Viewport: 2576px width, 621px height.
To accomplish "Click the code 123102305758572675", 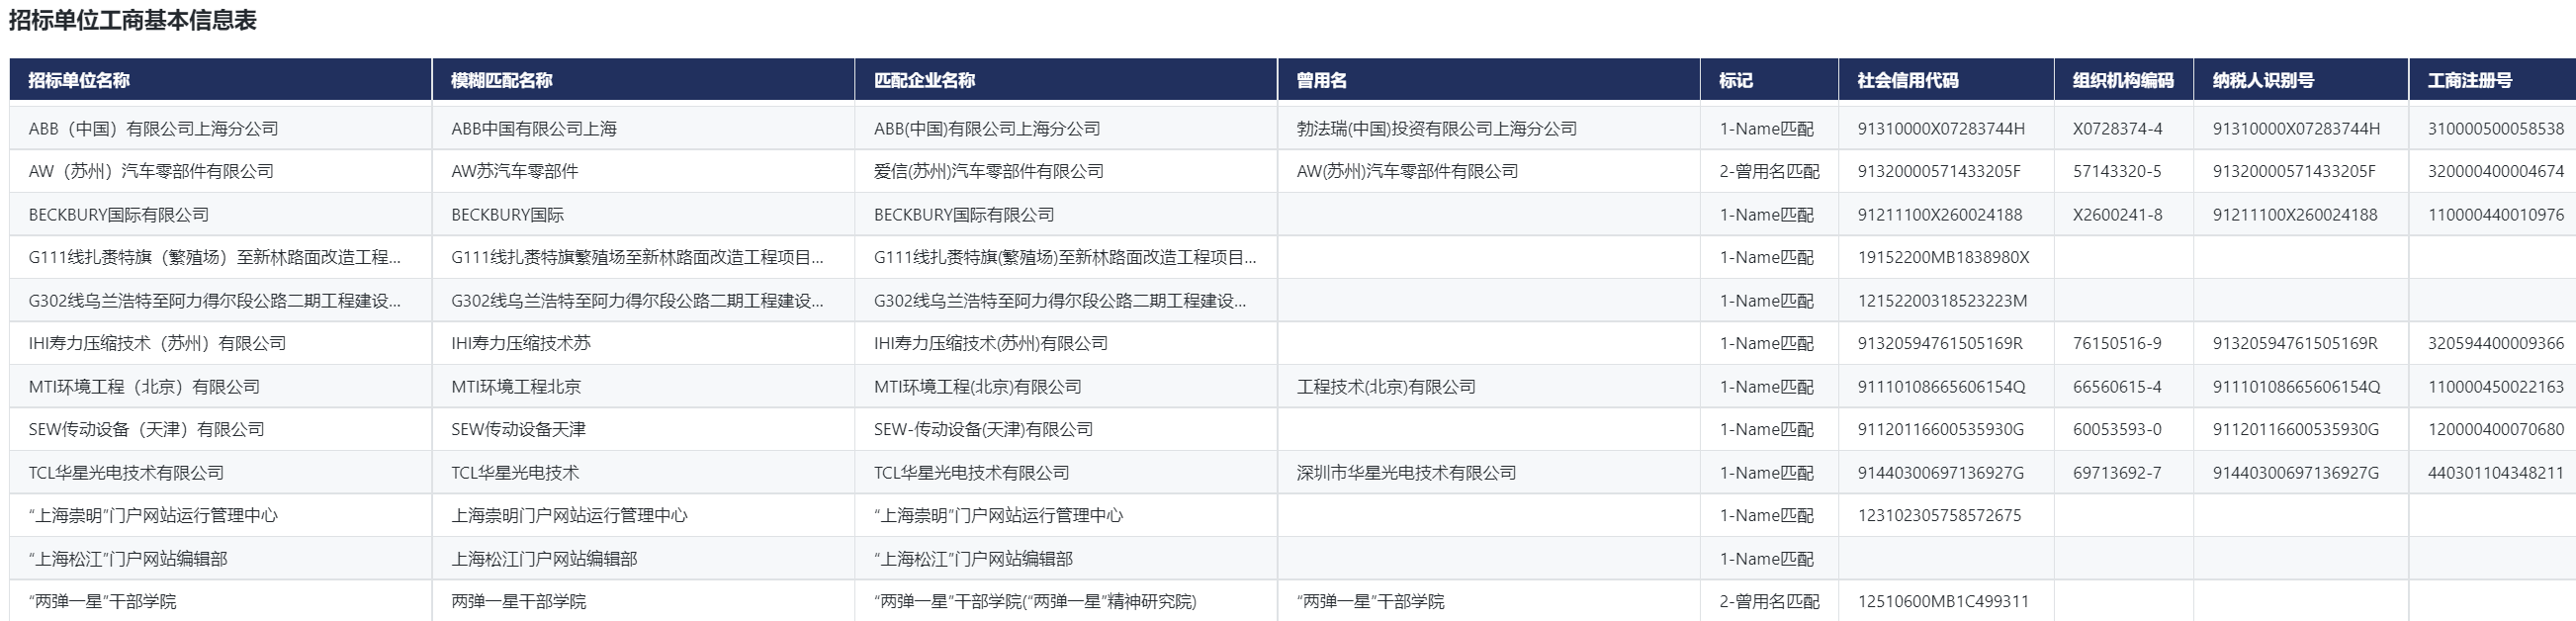I will point(1940,516).
